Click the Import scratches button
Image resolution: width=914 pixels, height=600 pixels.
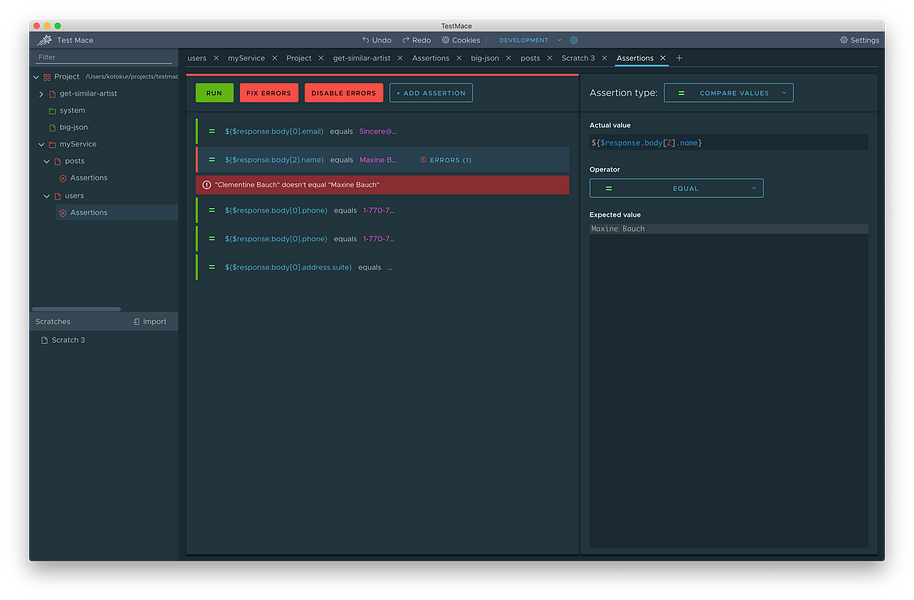(150, 321)
